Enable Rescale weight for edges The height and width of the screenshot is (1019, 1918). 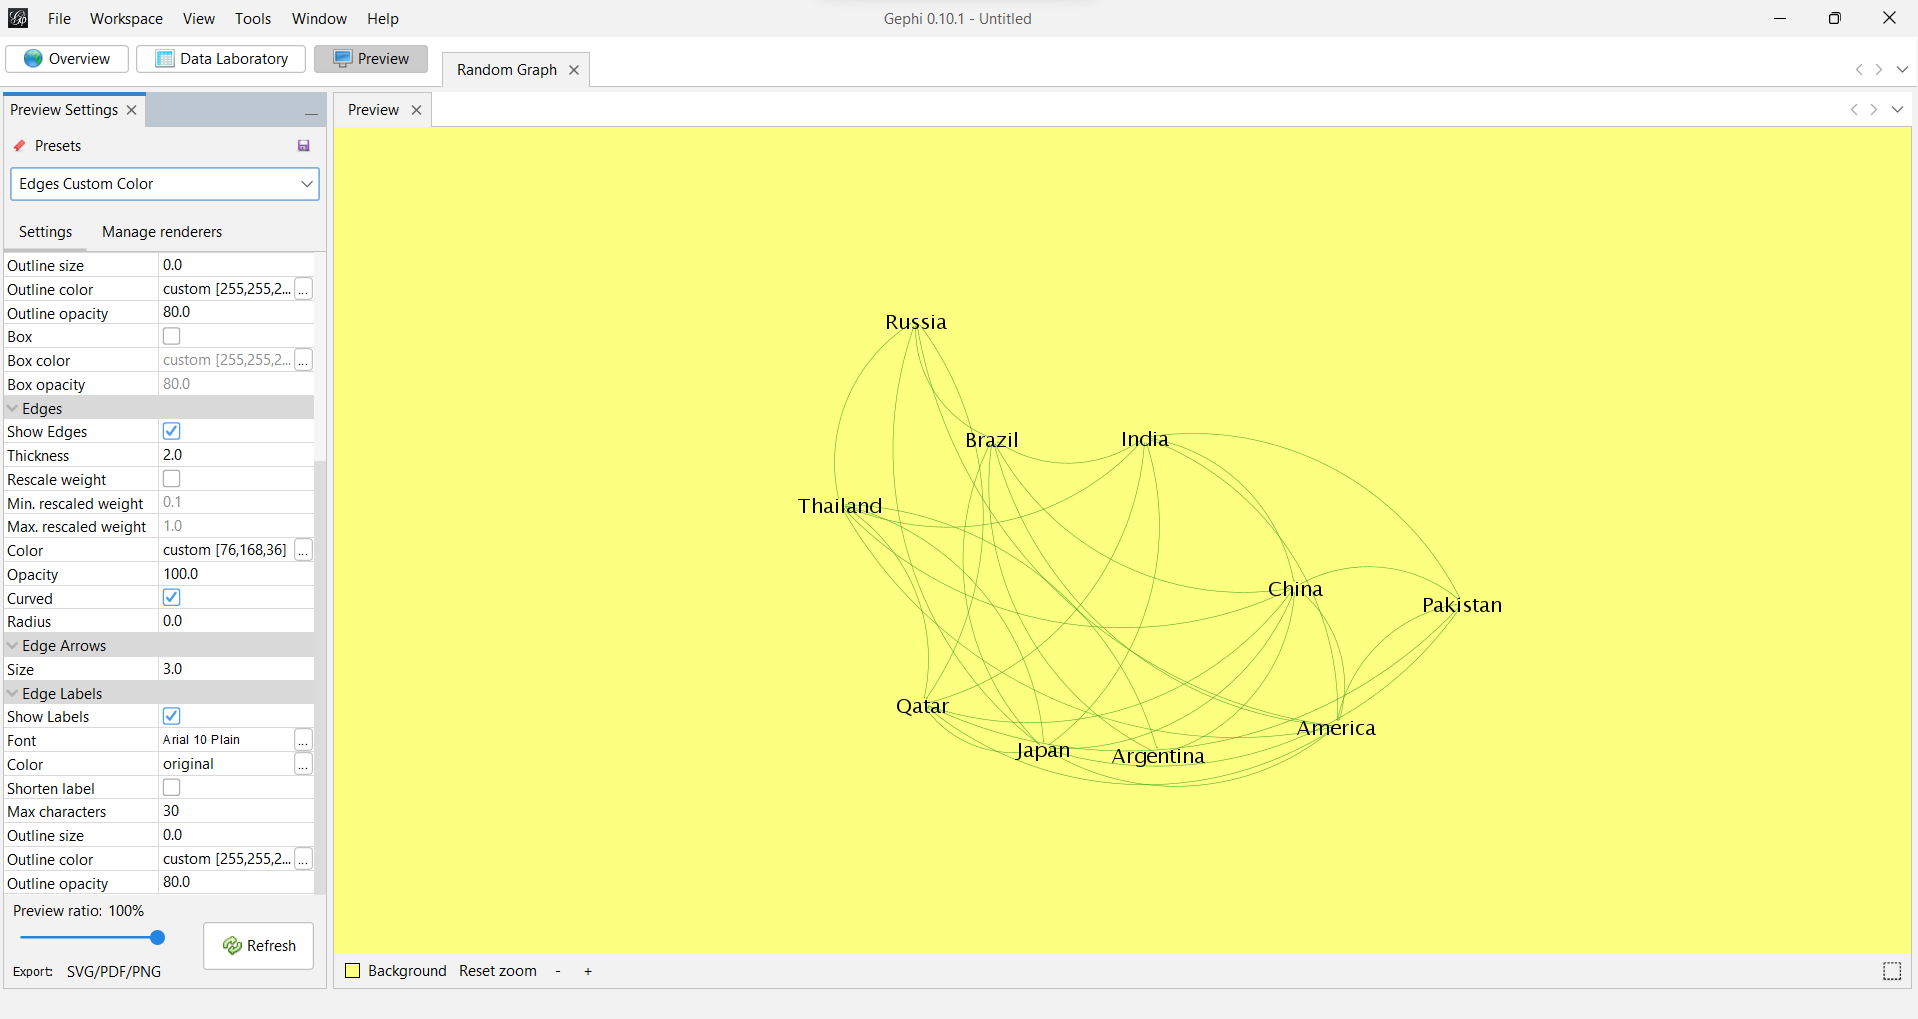click(171, 478)
